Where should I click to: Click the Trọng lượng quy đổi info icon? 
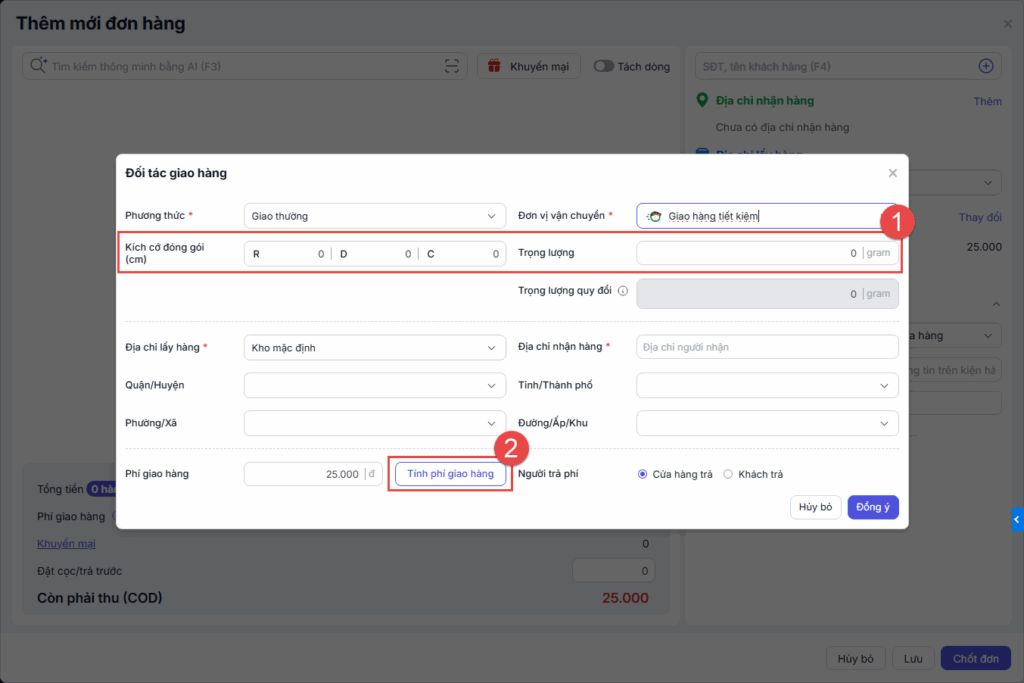coord(622,293)
